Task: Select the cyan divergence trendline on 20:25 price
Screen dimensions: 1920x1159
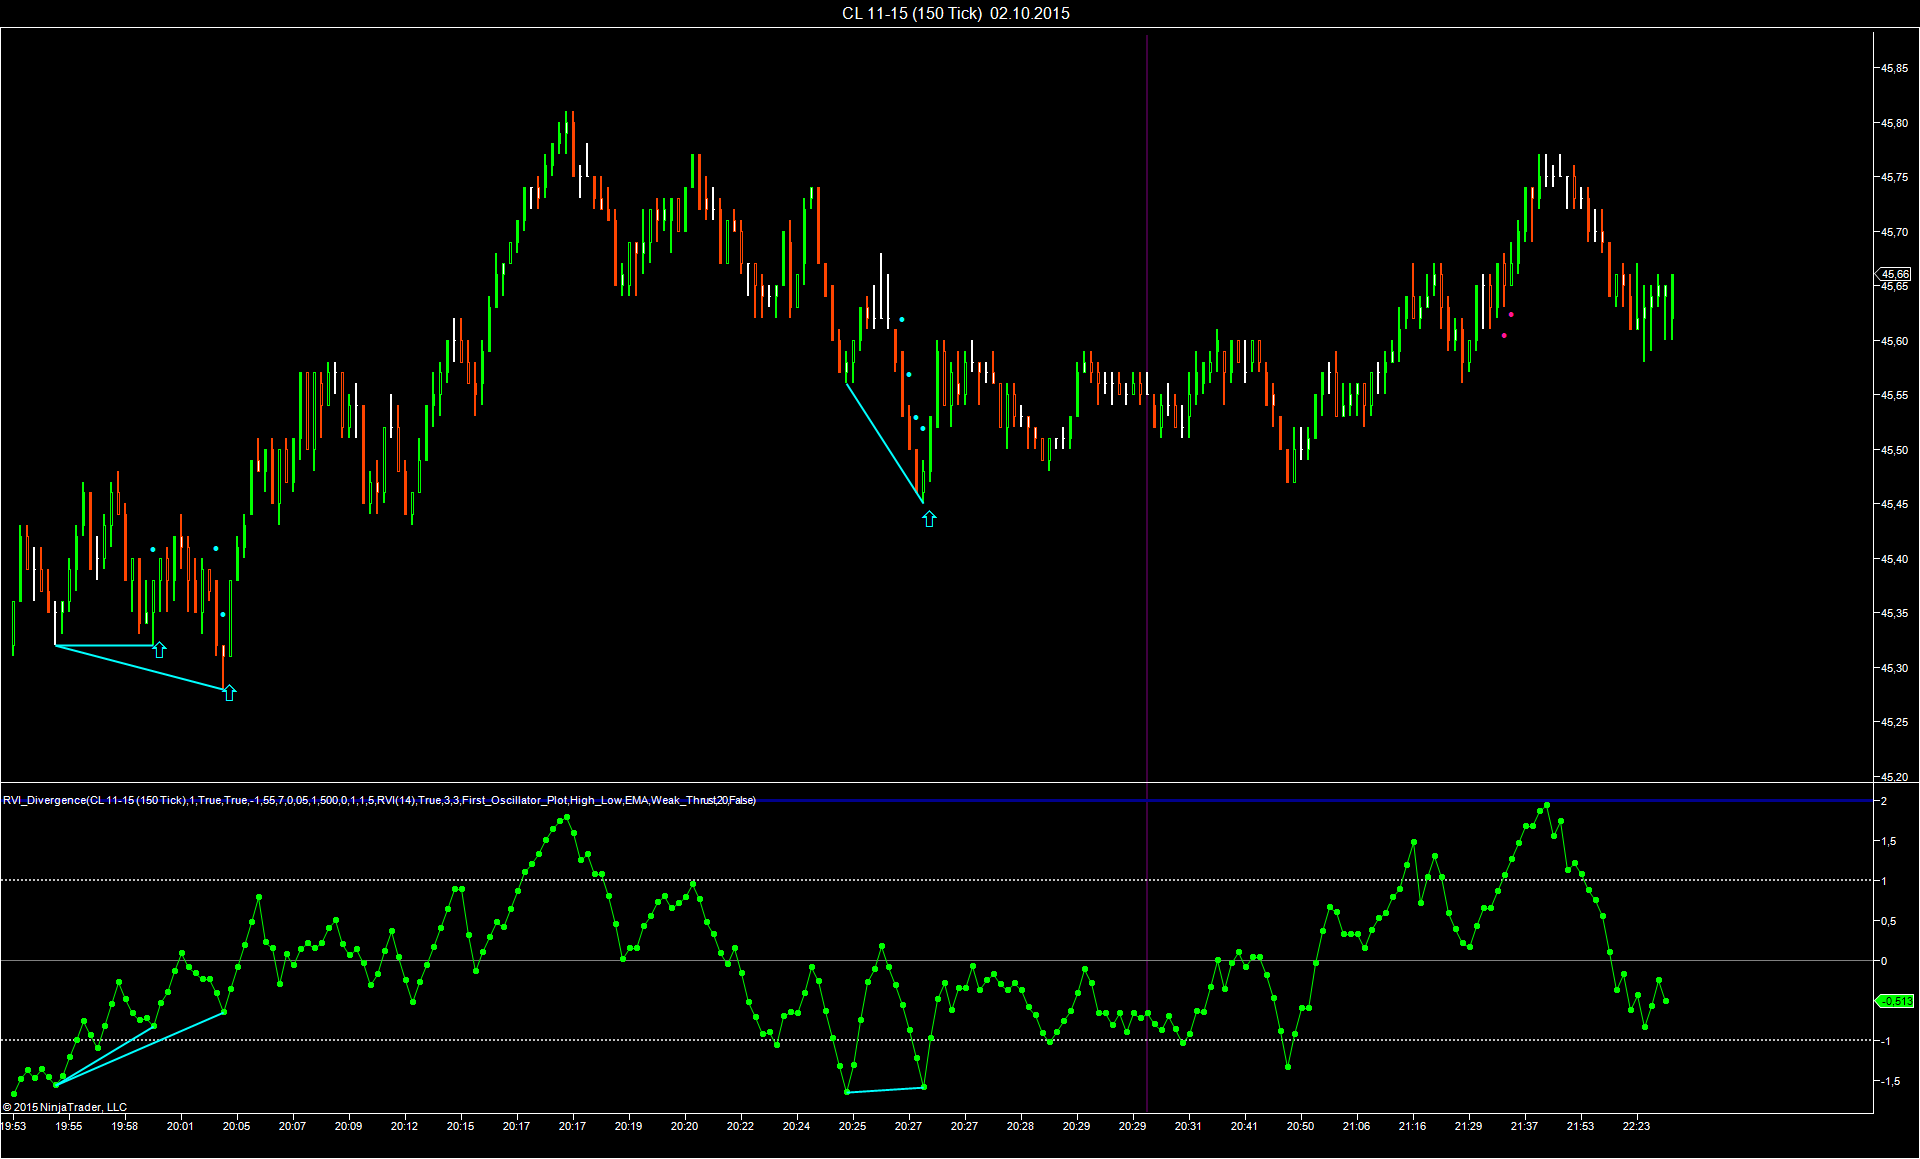Action: [x=884, y=442]
